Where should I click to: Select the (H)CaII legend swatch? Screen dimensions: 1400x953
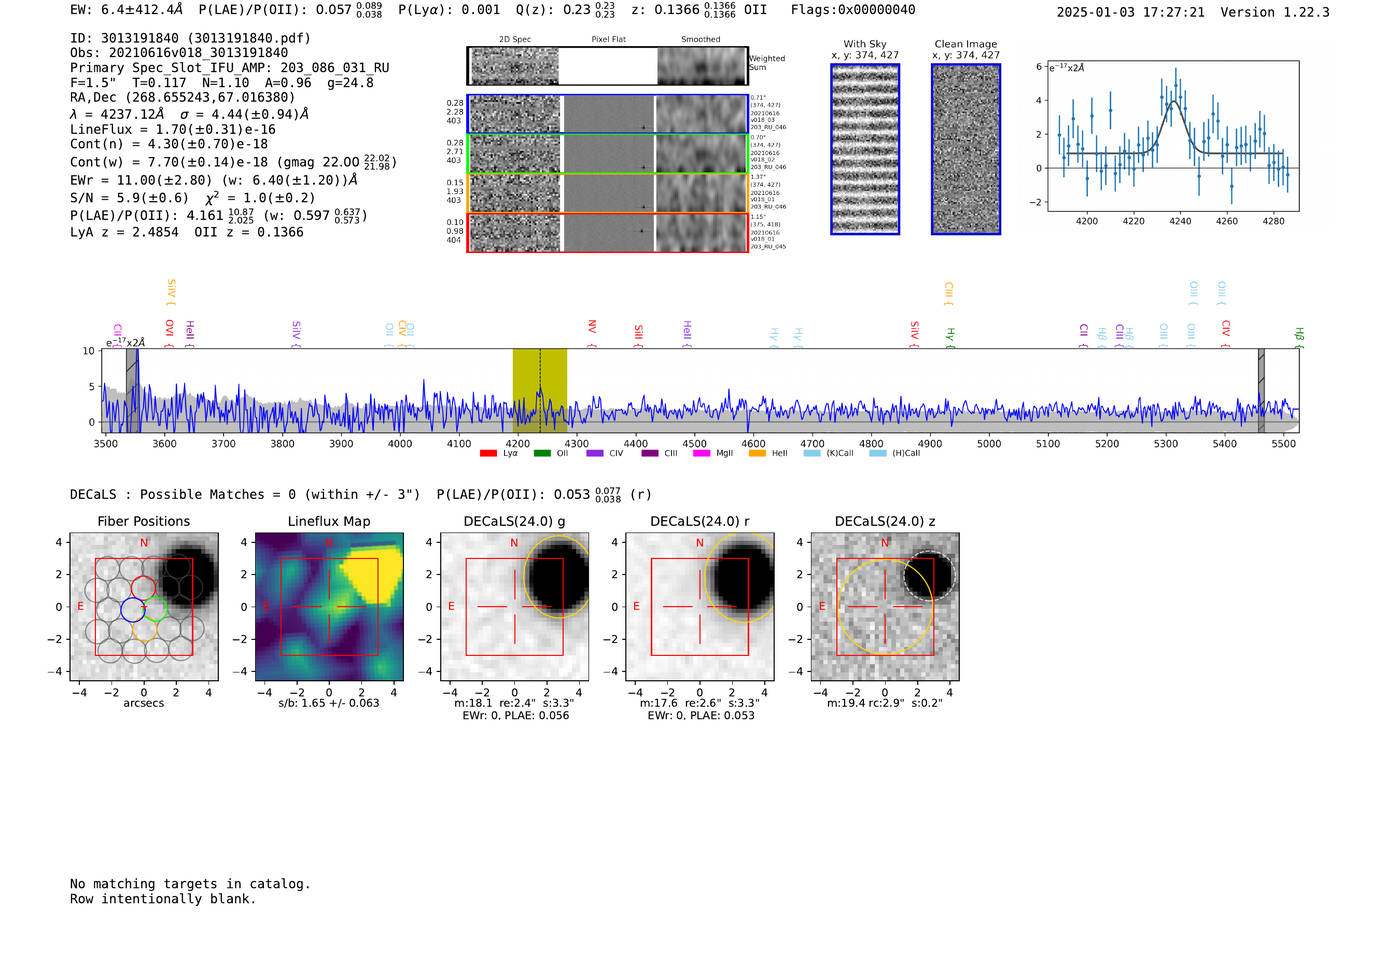(878, 453)
